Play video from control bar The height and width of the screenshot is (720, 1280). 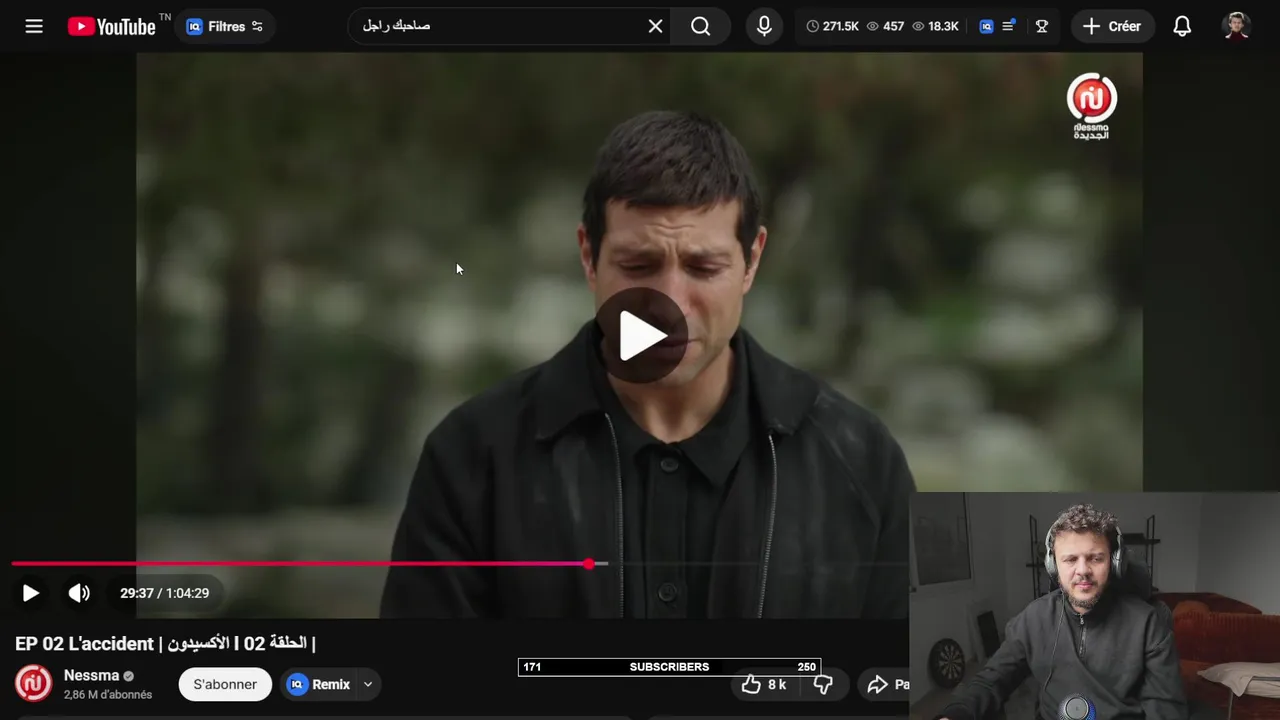(x=31, y=593)
